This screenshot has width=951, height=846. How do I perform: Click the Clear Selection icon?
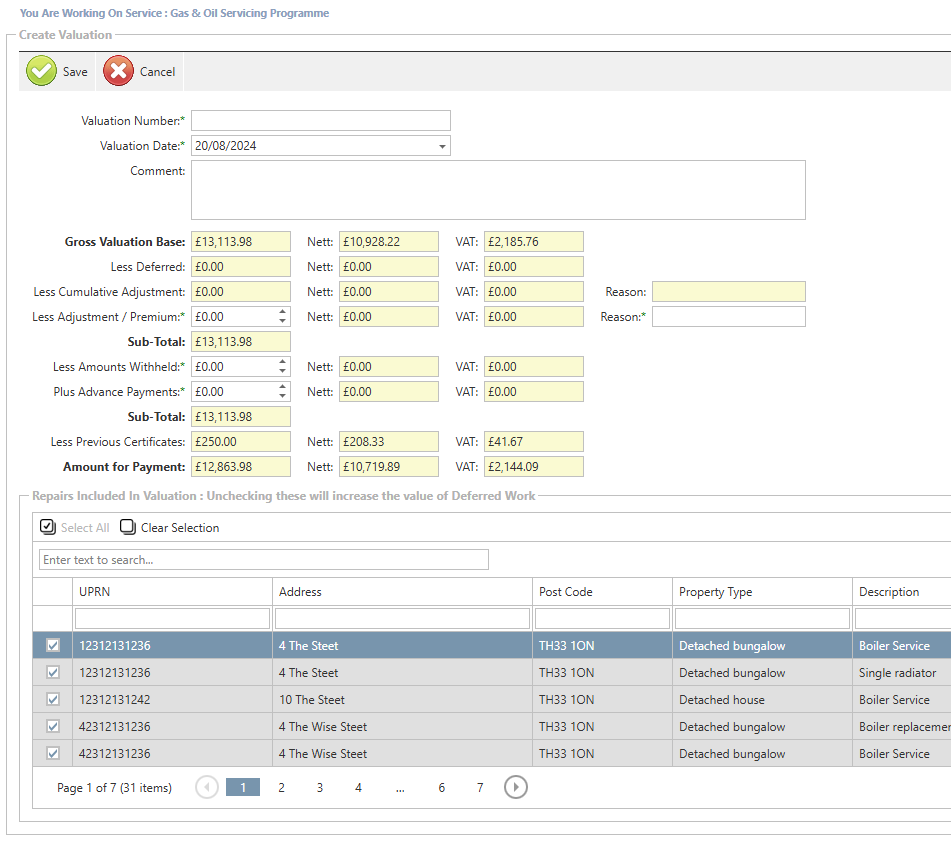128,527
